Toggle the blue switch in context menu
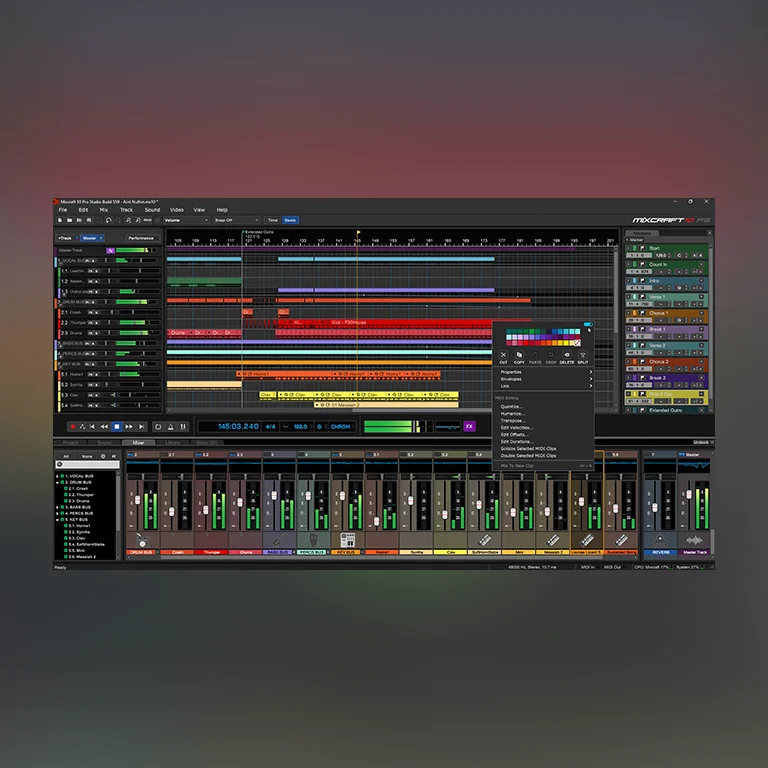 click(x=587, y=325)
